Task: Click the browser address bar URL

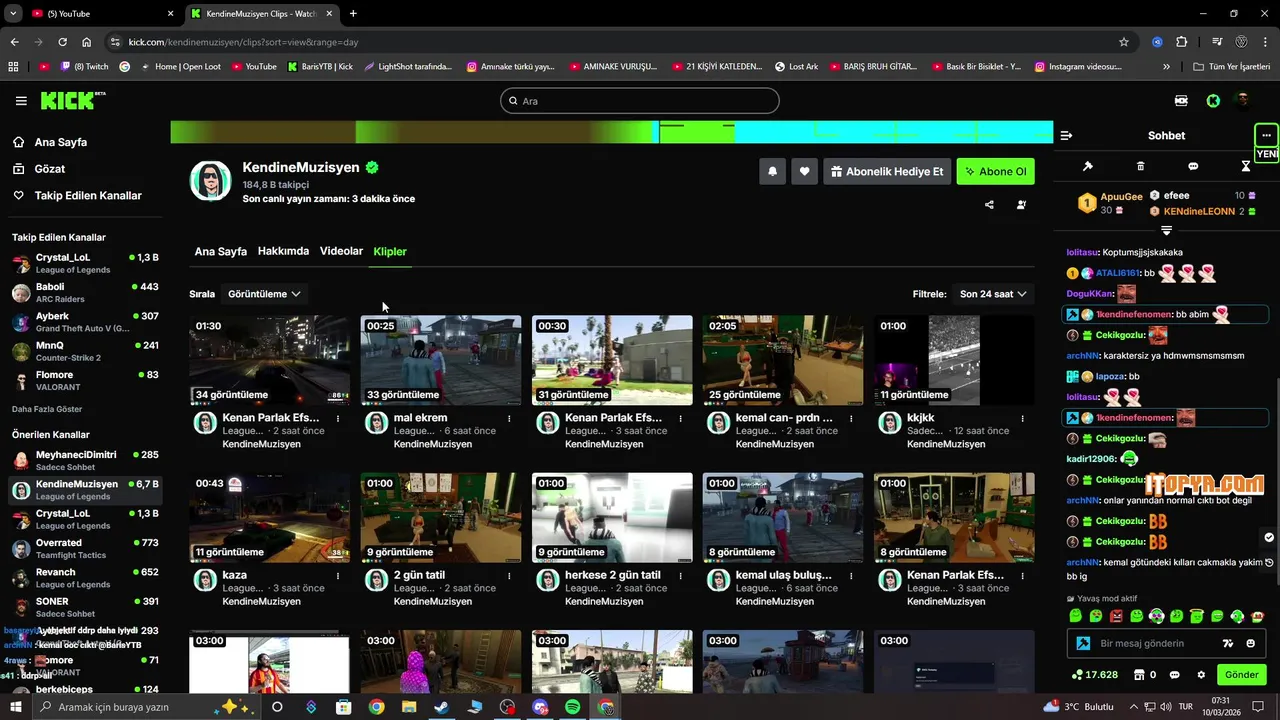Action: (x=243, y=42)
